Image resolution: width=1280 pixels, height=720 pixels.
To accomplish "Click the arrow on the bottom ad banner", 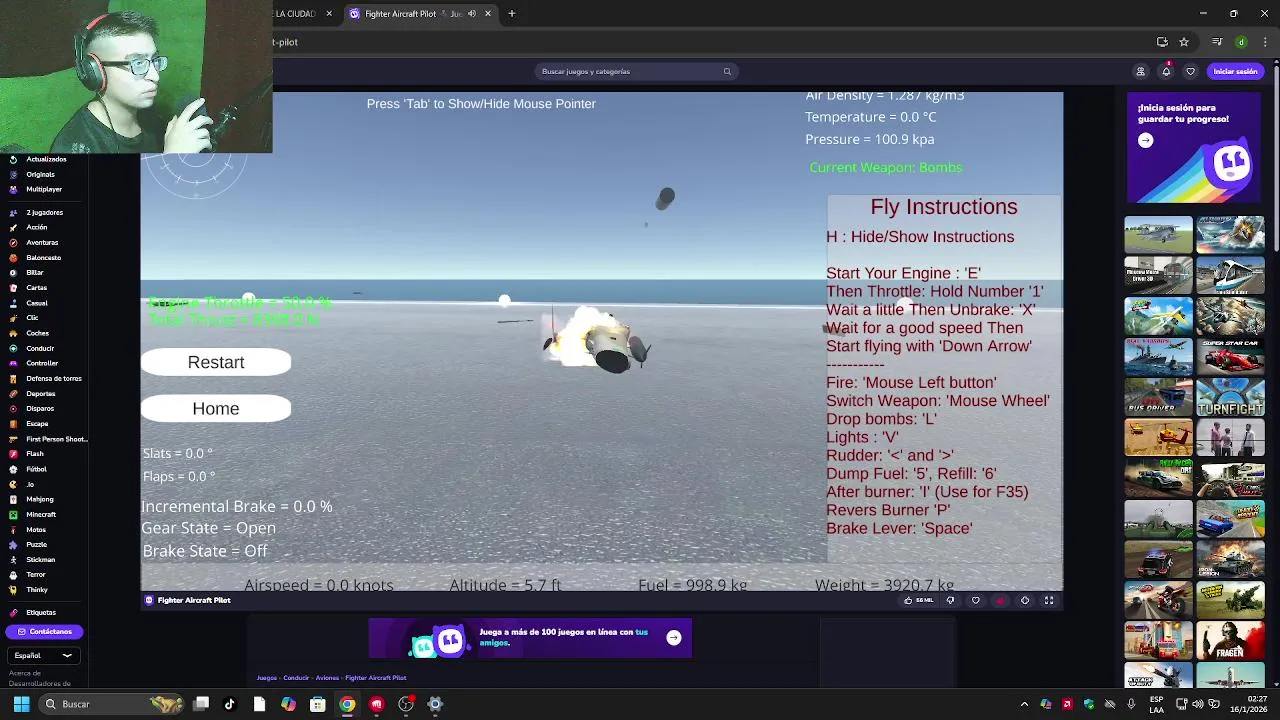I will (x=674, y=638).
